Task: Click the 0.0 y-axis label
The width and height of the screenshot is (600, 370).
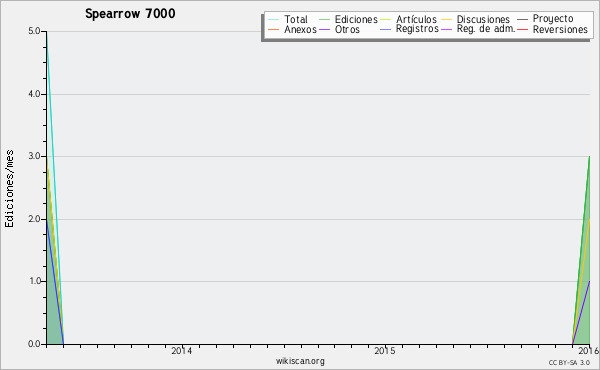Action: tap(34, 344)
